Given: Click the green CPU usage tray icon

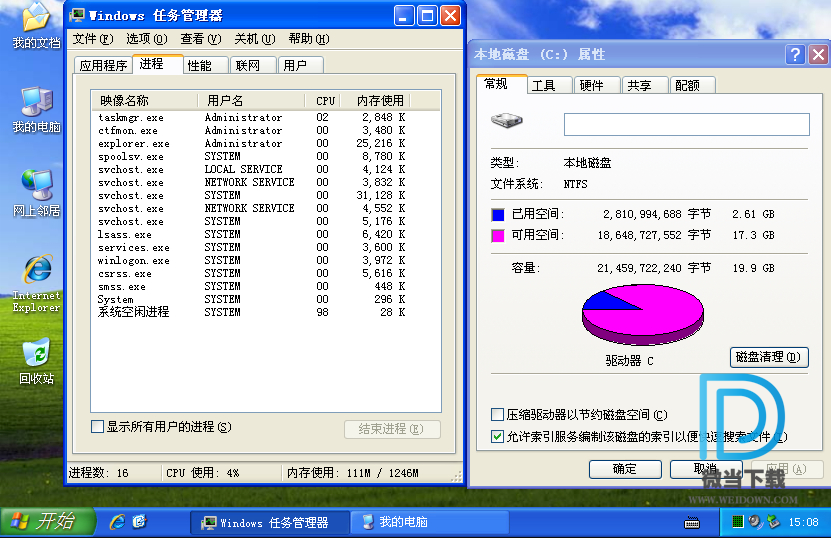Looking at the screenshot, I should click(x=737, y=522).
